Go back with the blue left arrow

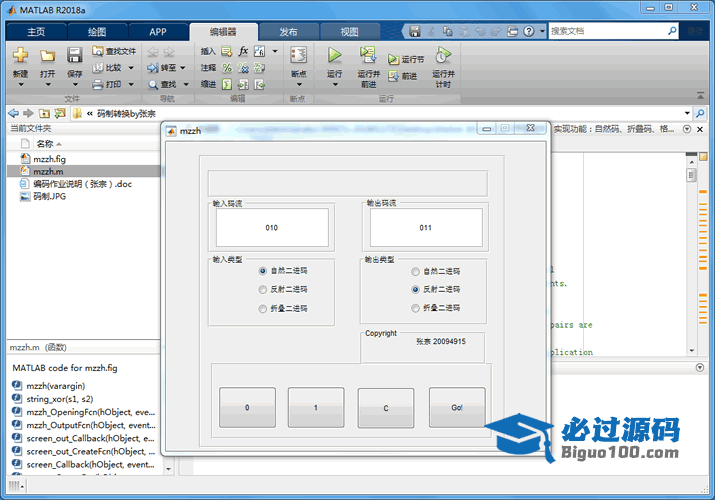click(x=14, y=113)
